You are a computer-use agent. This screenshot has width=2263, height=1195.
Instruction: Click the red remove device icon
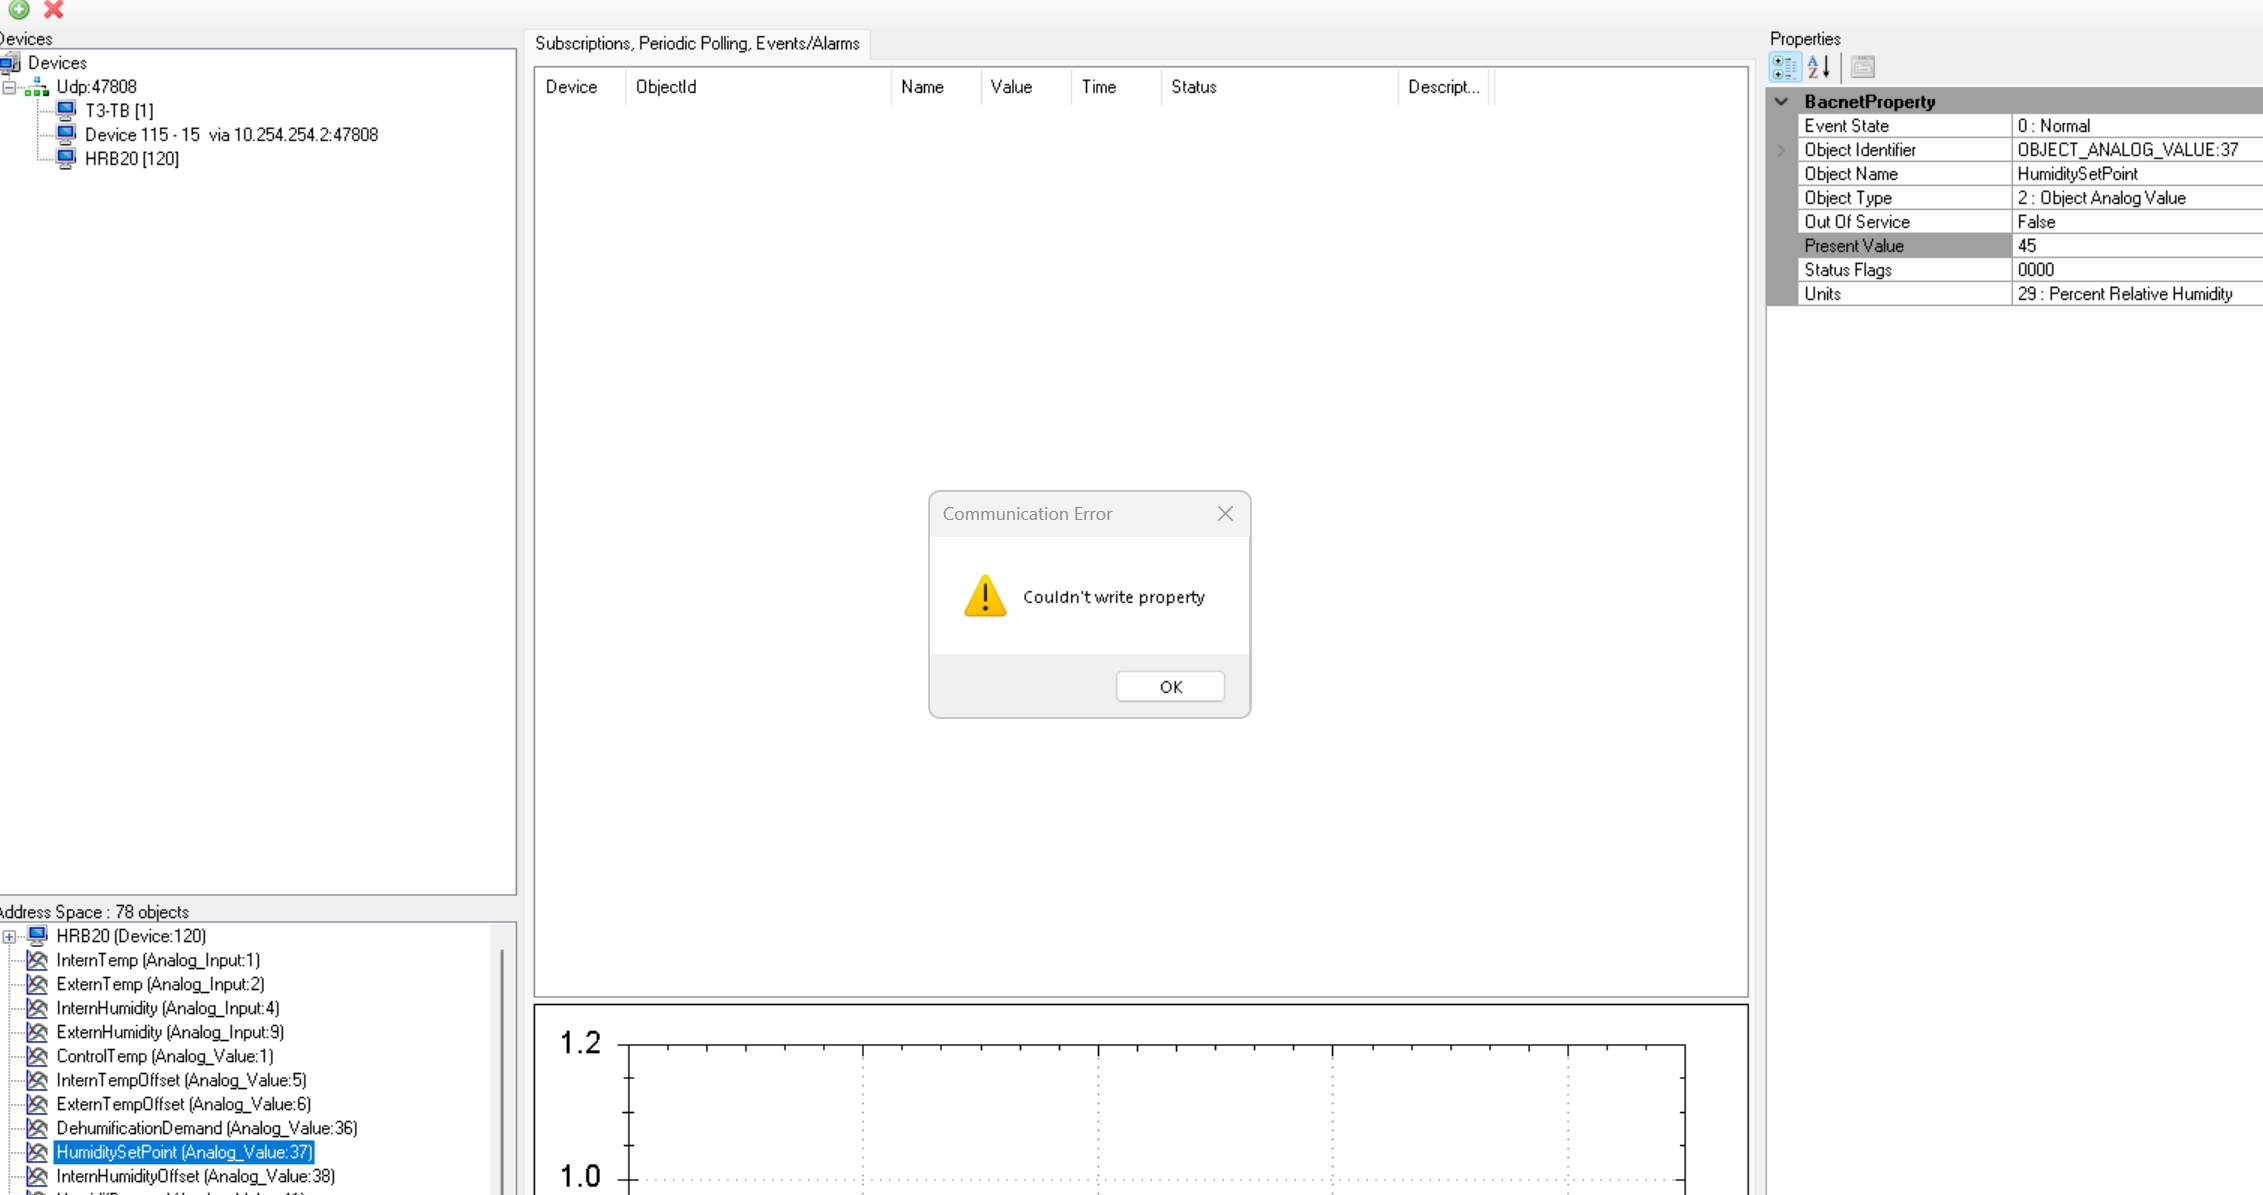54,9
